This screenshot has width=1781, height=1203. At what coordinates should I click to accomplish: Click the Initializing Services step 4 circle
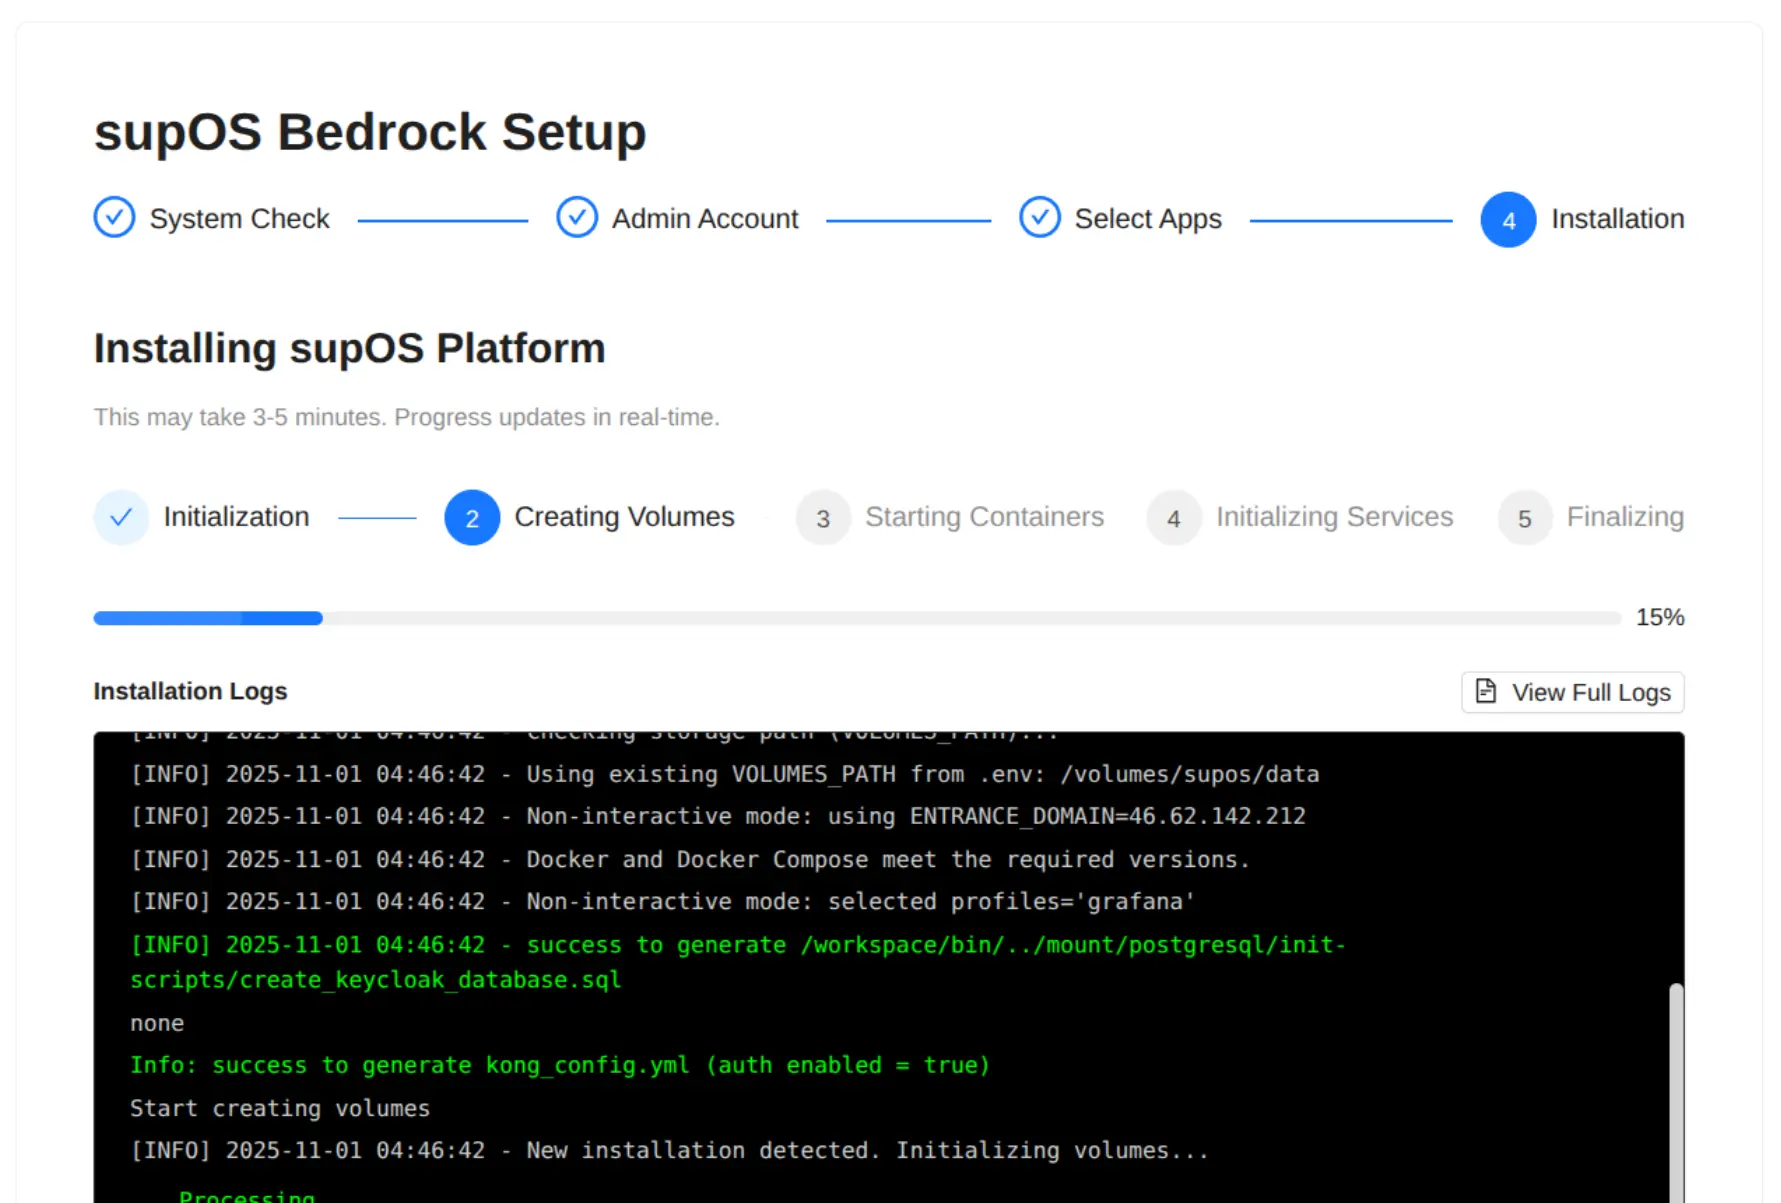click(1173, 518)
